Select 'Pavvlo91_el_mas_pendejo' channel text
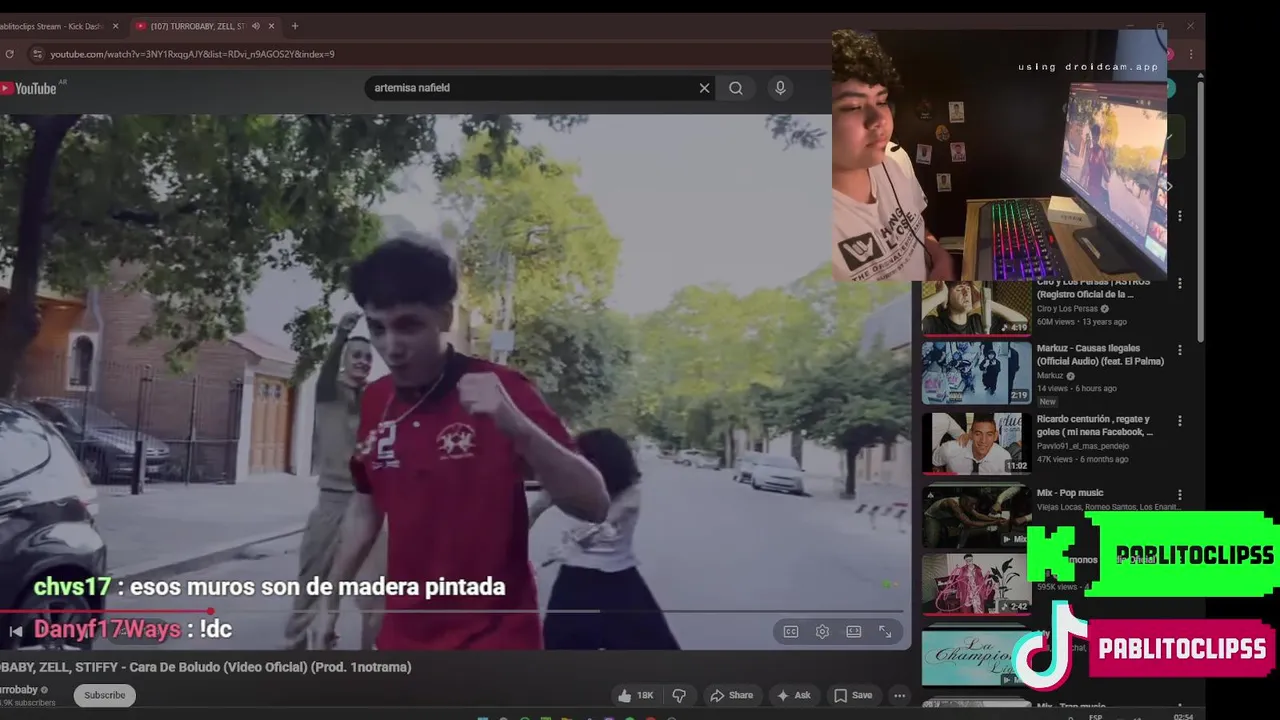 pos(1083,446)
